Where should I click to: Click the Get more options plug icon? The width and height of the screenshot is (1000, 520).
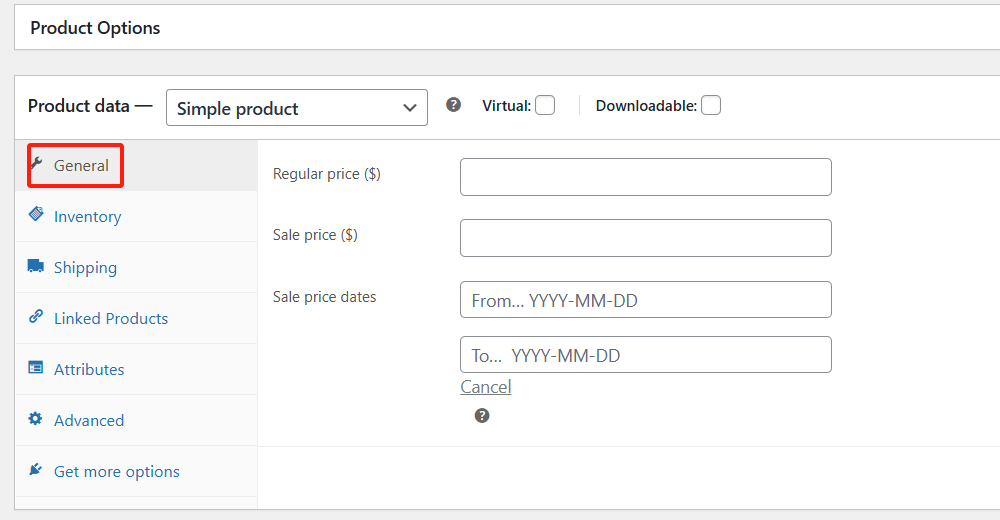click(x=36, y=469)
